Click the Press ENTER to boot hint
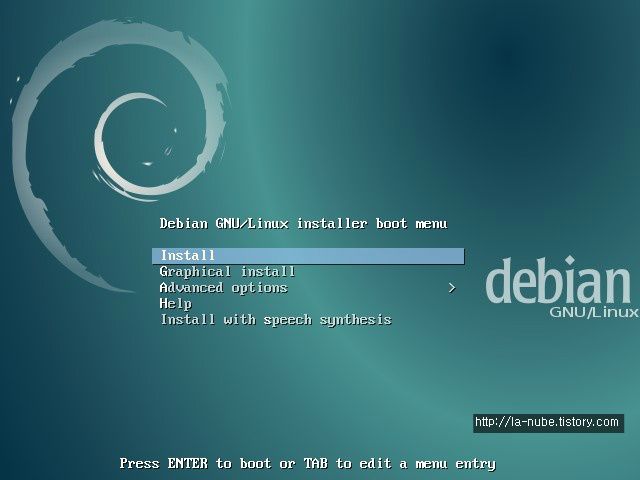640x480 pixels. coord(308,464)
